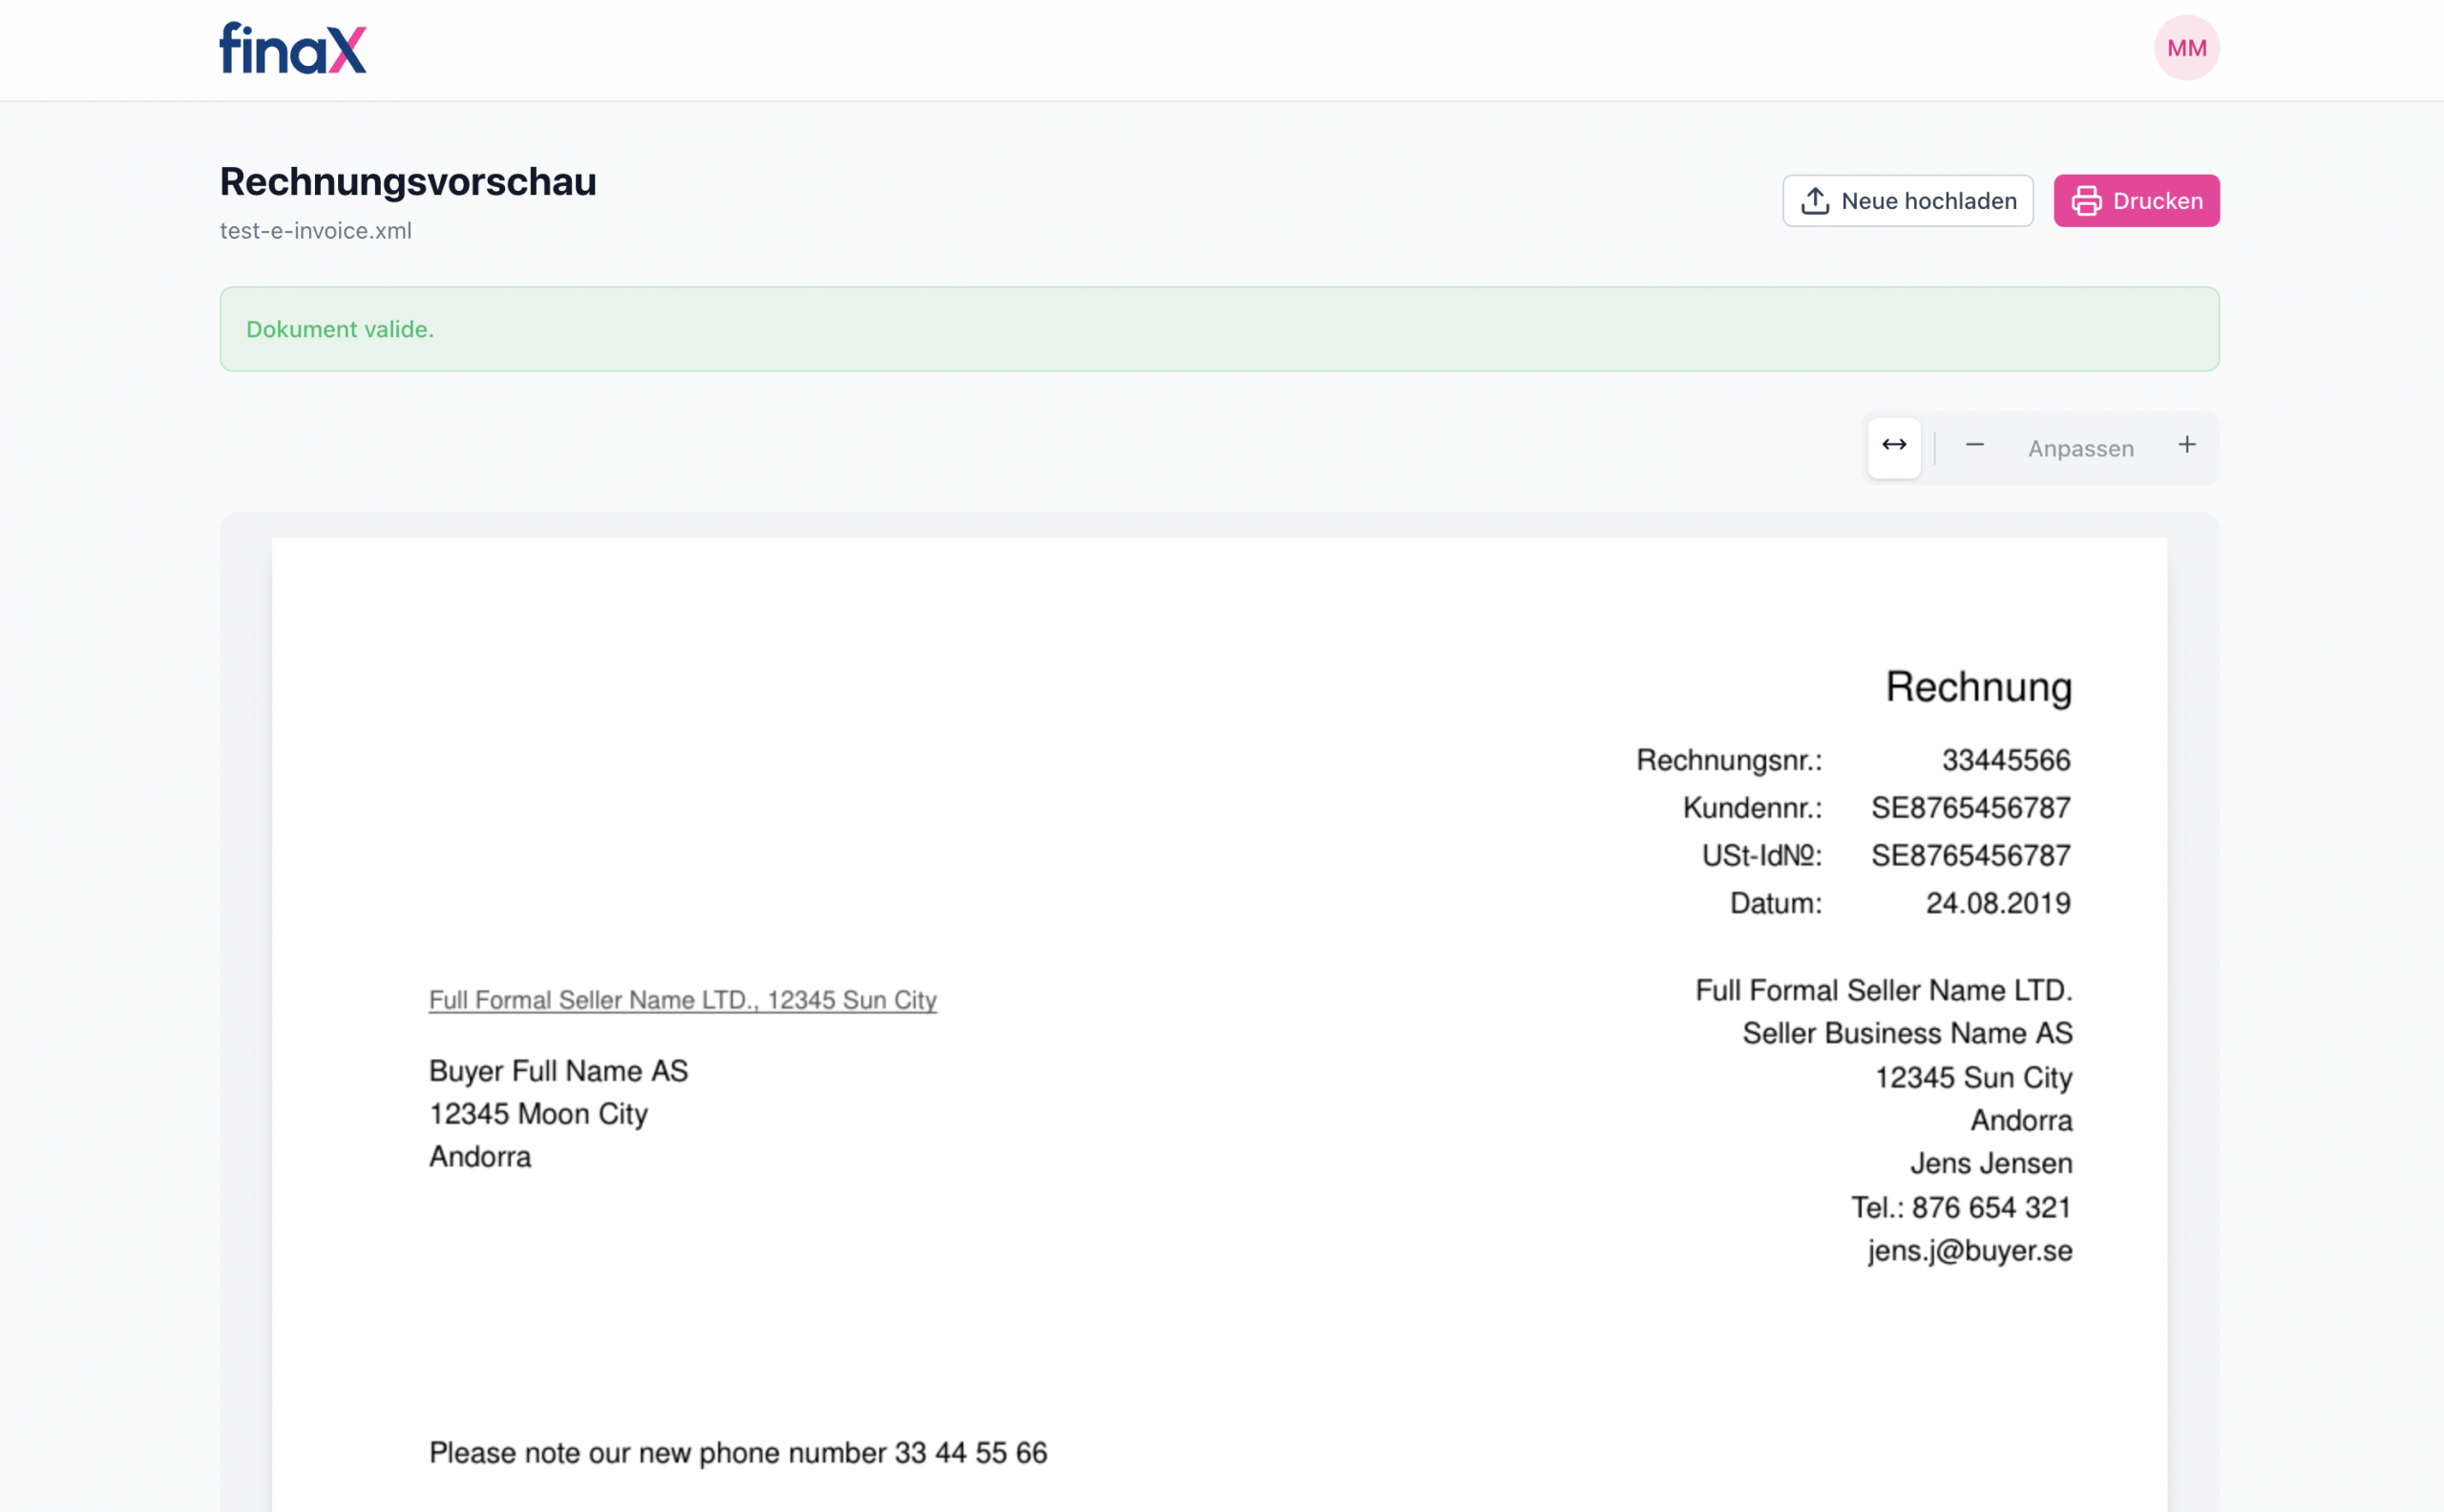Click the test-e-invoice.xml file name
Image resolution: width=2444 pixels, height=1512 pixels.
tap(316, 231)
